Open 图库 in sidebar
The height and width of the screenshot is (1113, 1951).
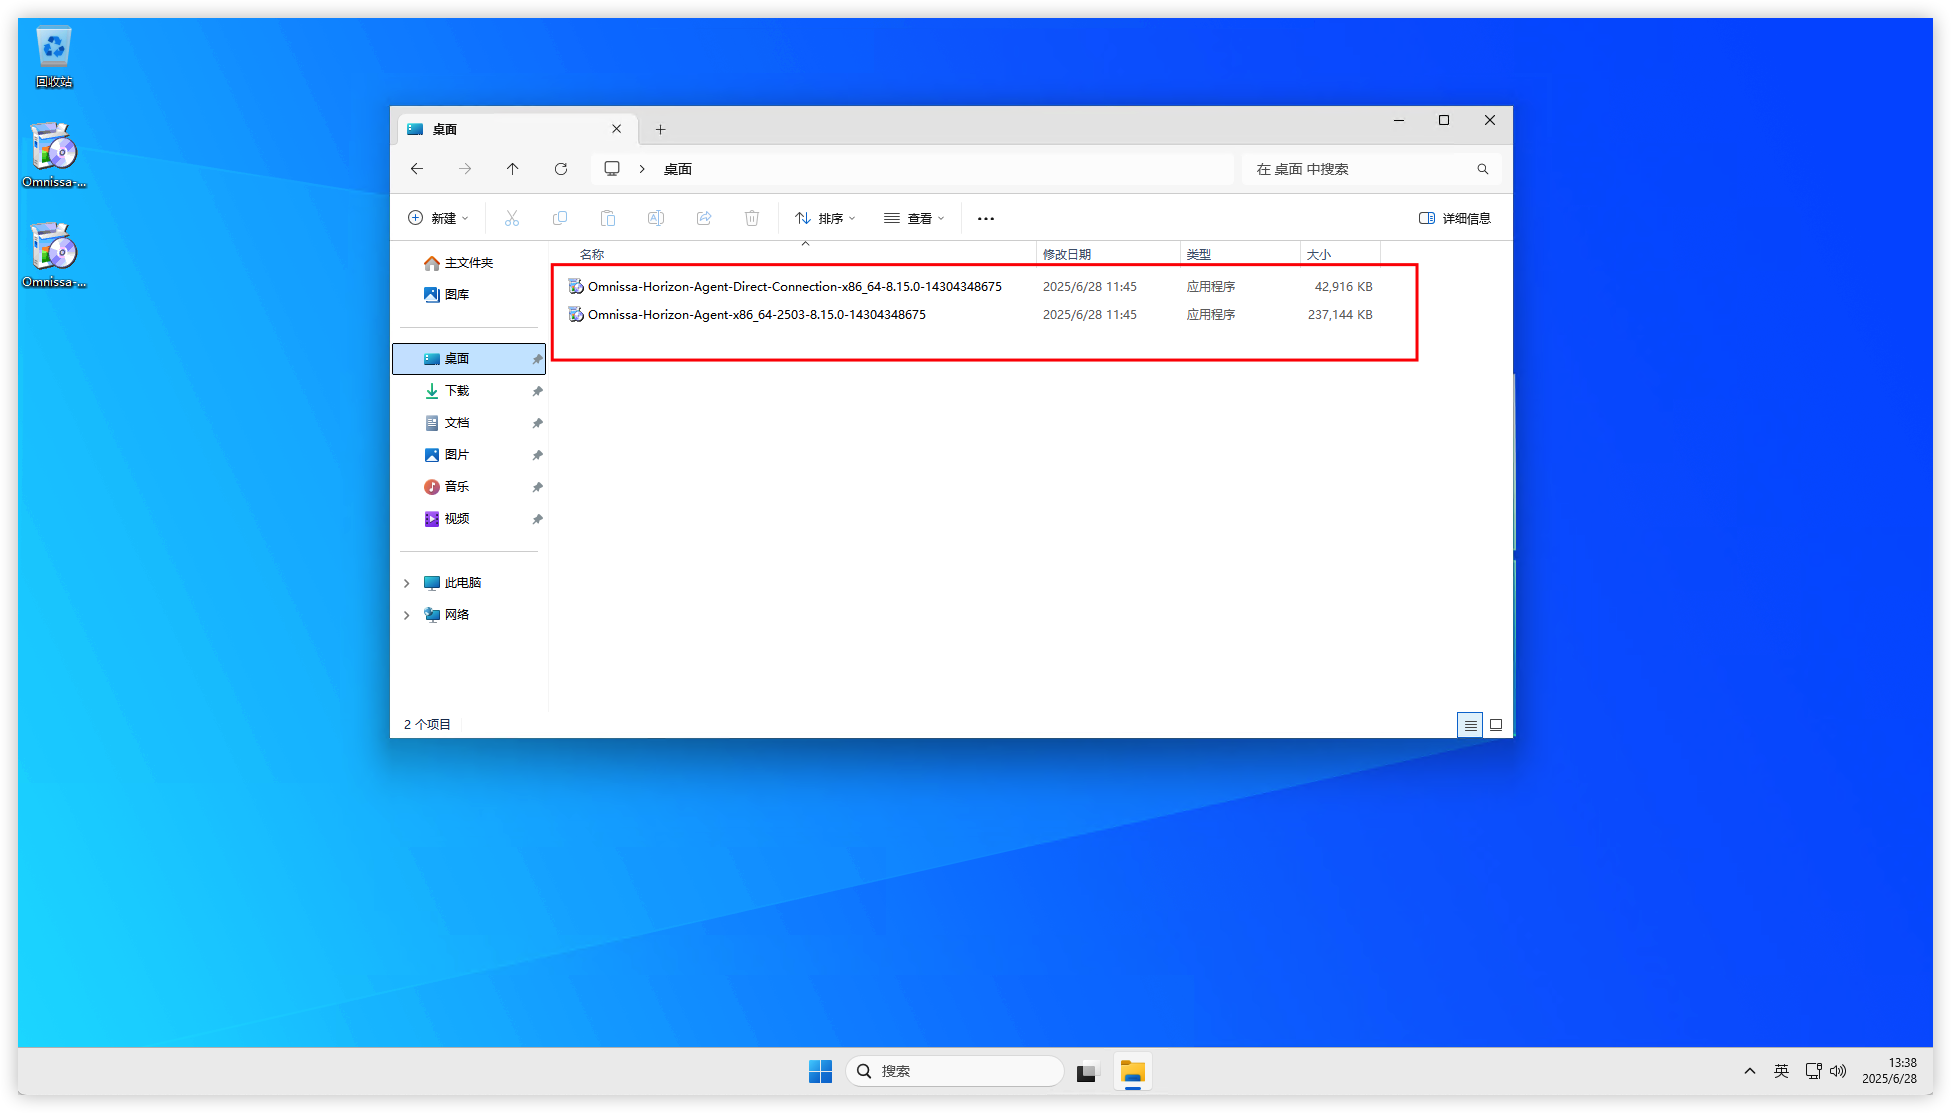469,295
